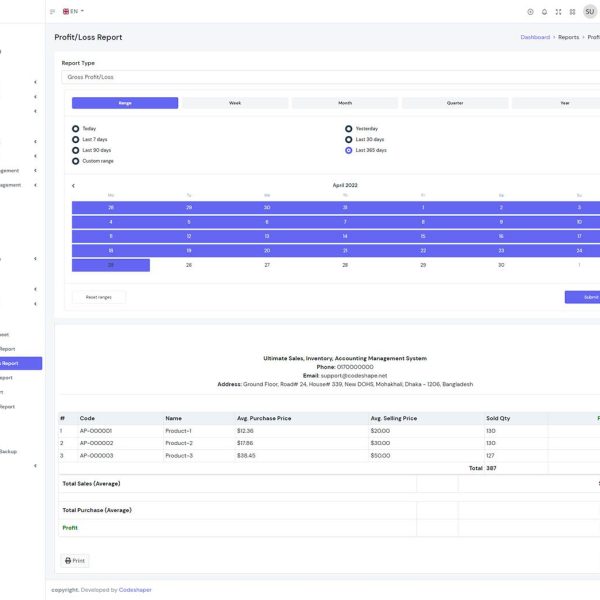The height and width of the screenshot is (600, 600).
Task: Select the Last 7 days radio option
Action: [x=76, y=140]
